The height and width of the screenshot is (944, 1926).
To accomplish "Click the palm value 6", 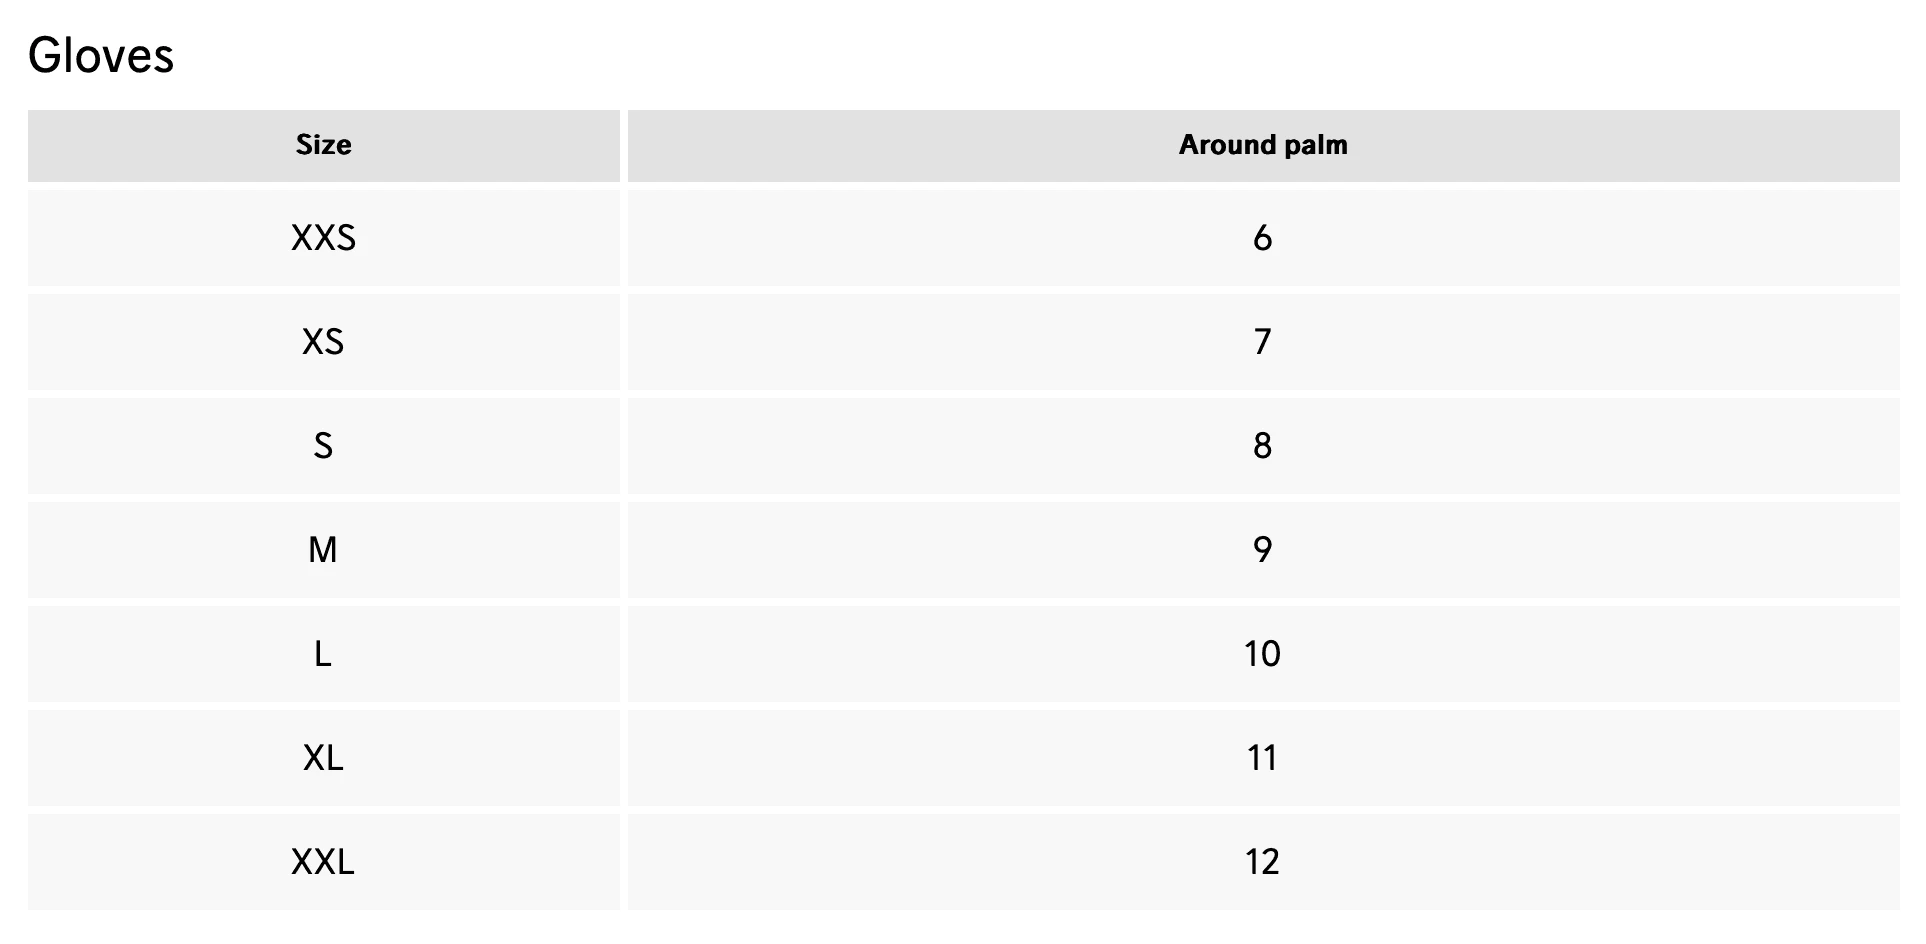I will pyautogui.click(x=1262, y=238).
